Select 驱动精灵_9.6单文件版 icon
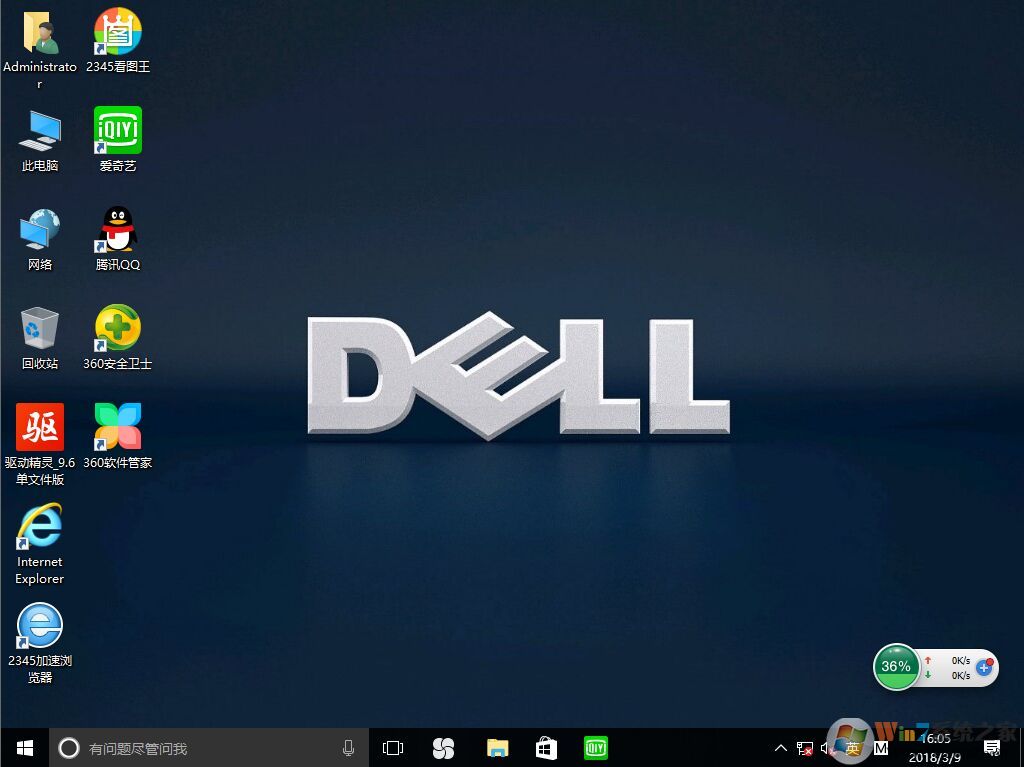 (40, 427)
